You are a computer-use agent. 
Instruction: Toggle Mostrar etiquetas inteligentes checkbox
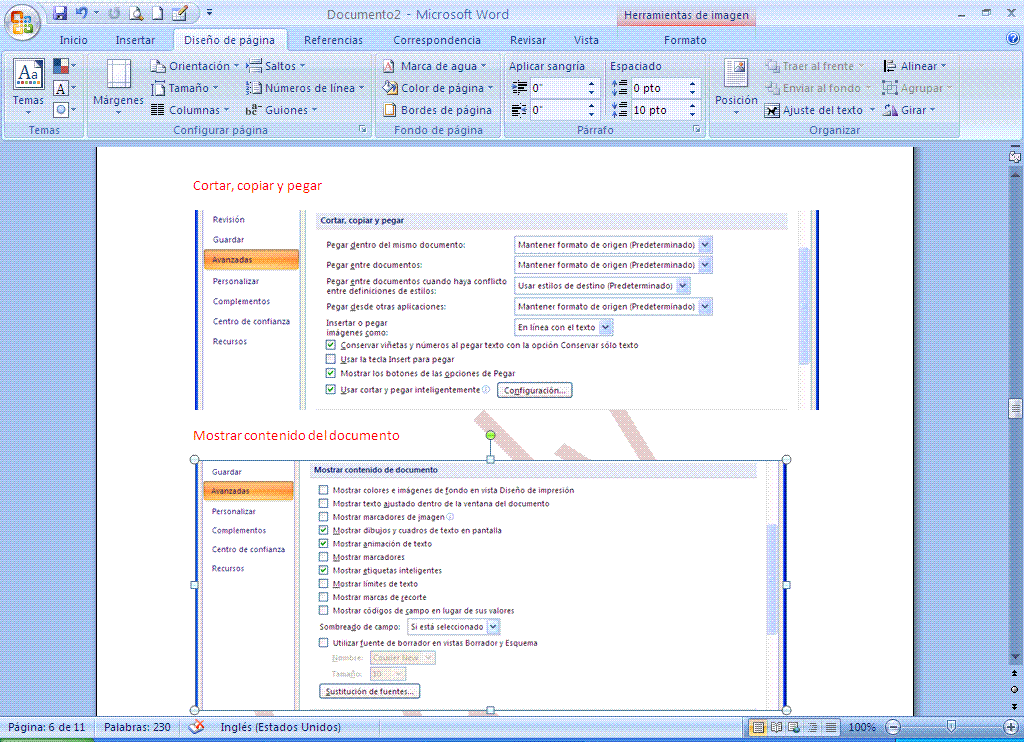323,570
